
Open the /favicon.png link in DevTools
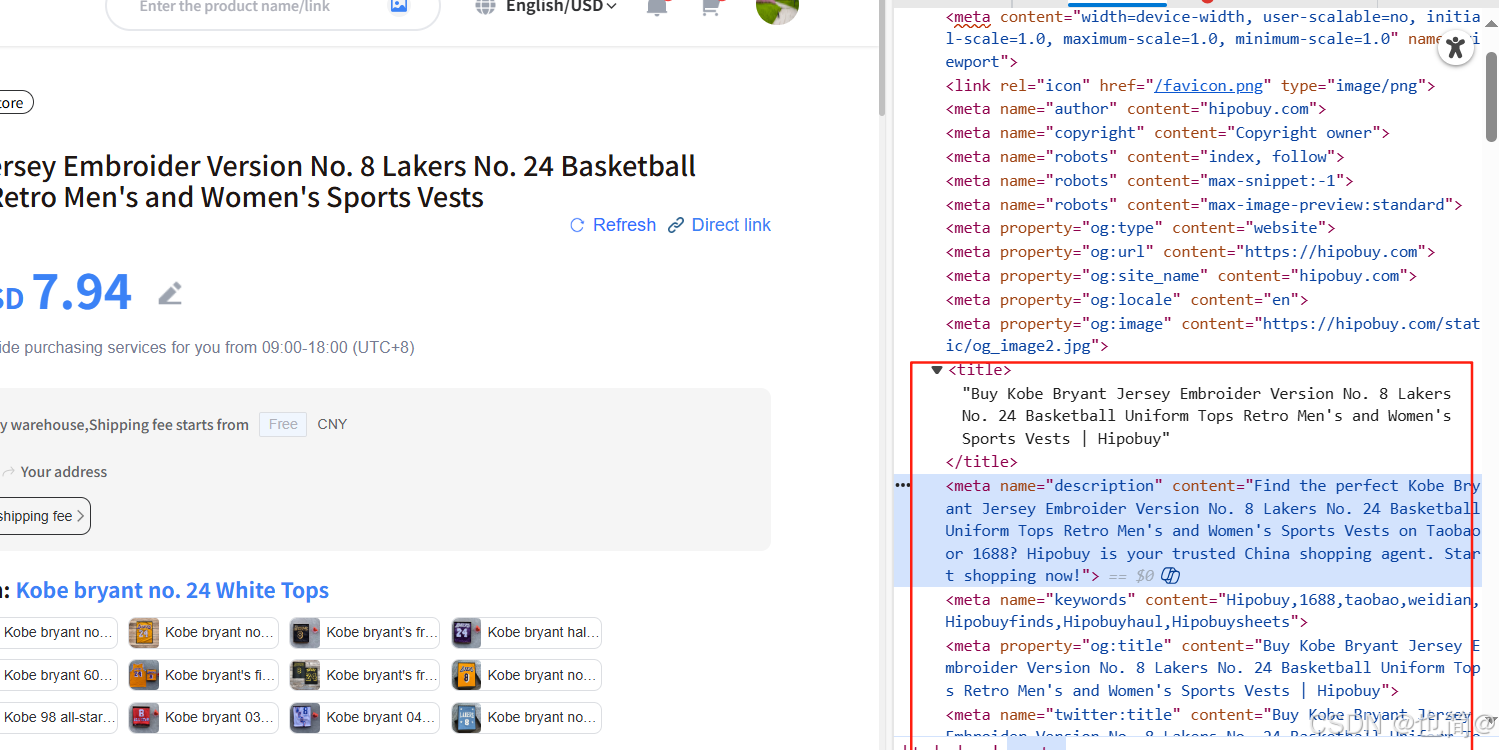pyautogui.click(x=1208, y=86)
